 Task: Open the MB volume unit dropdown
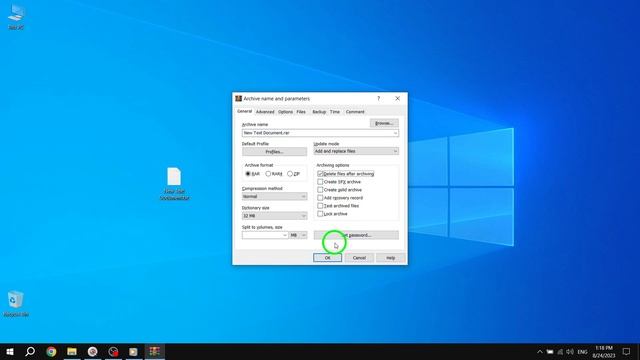coord(298,235)
